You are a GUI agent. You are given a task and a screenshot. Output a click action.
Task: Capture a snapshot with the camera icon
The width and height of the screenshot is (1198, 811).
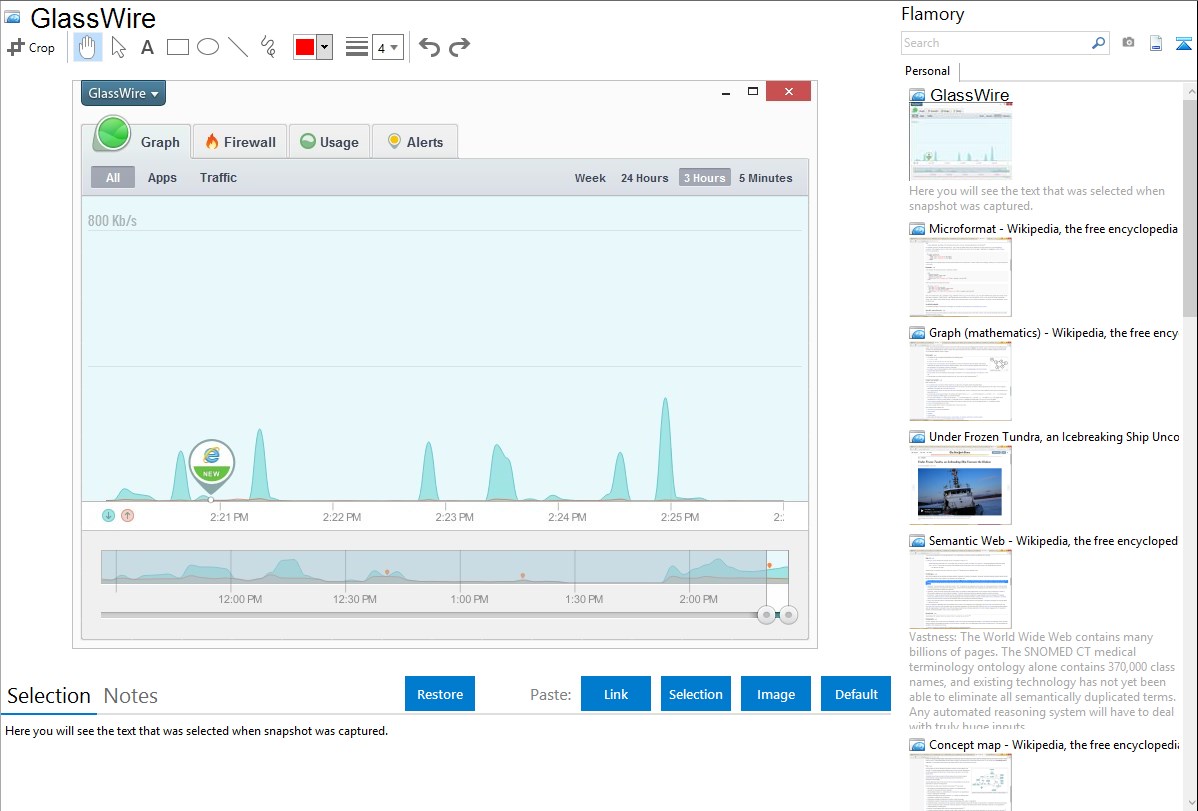click(x=1128, y=43)
